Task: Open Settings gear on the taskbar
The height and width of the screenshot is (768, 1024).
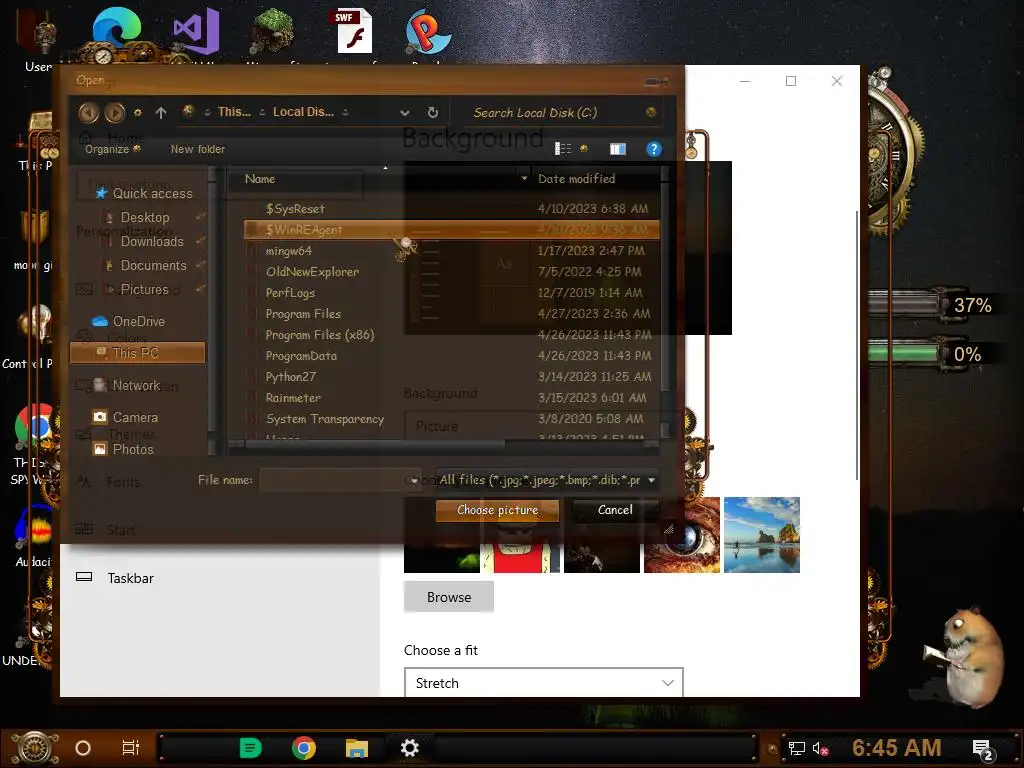Action: [409, 748]
